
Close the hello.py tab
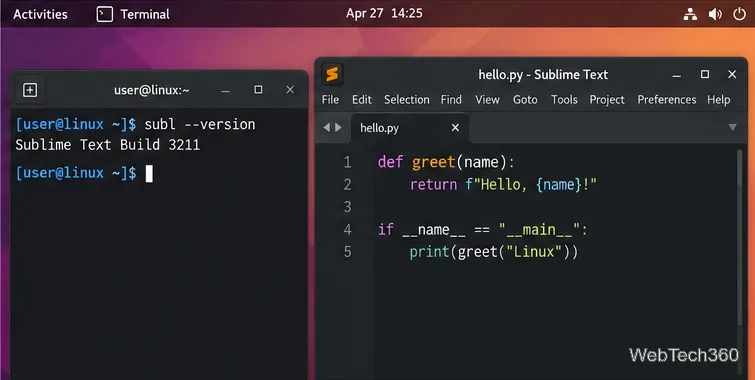[455, 128]
